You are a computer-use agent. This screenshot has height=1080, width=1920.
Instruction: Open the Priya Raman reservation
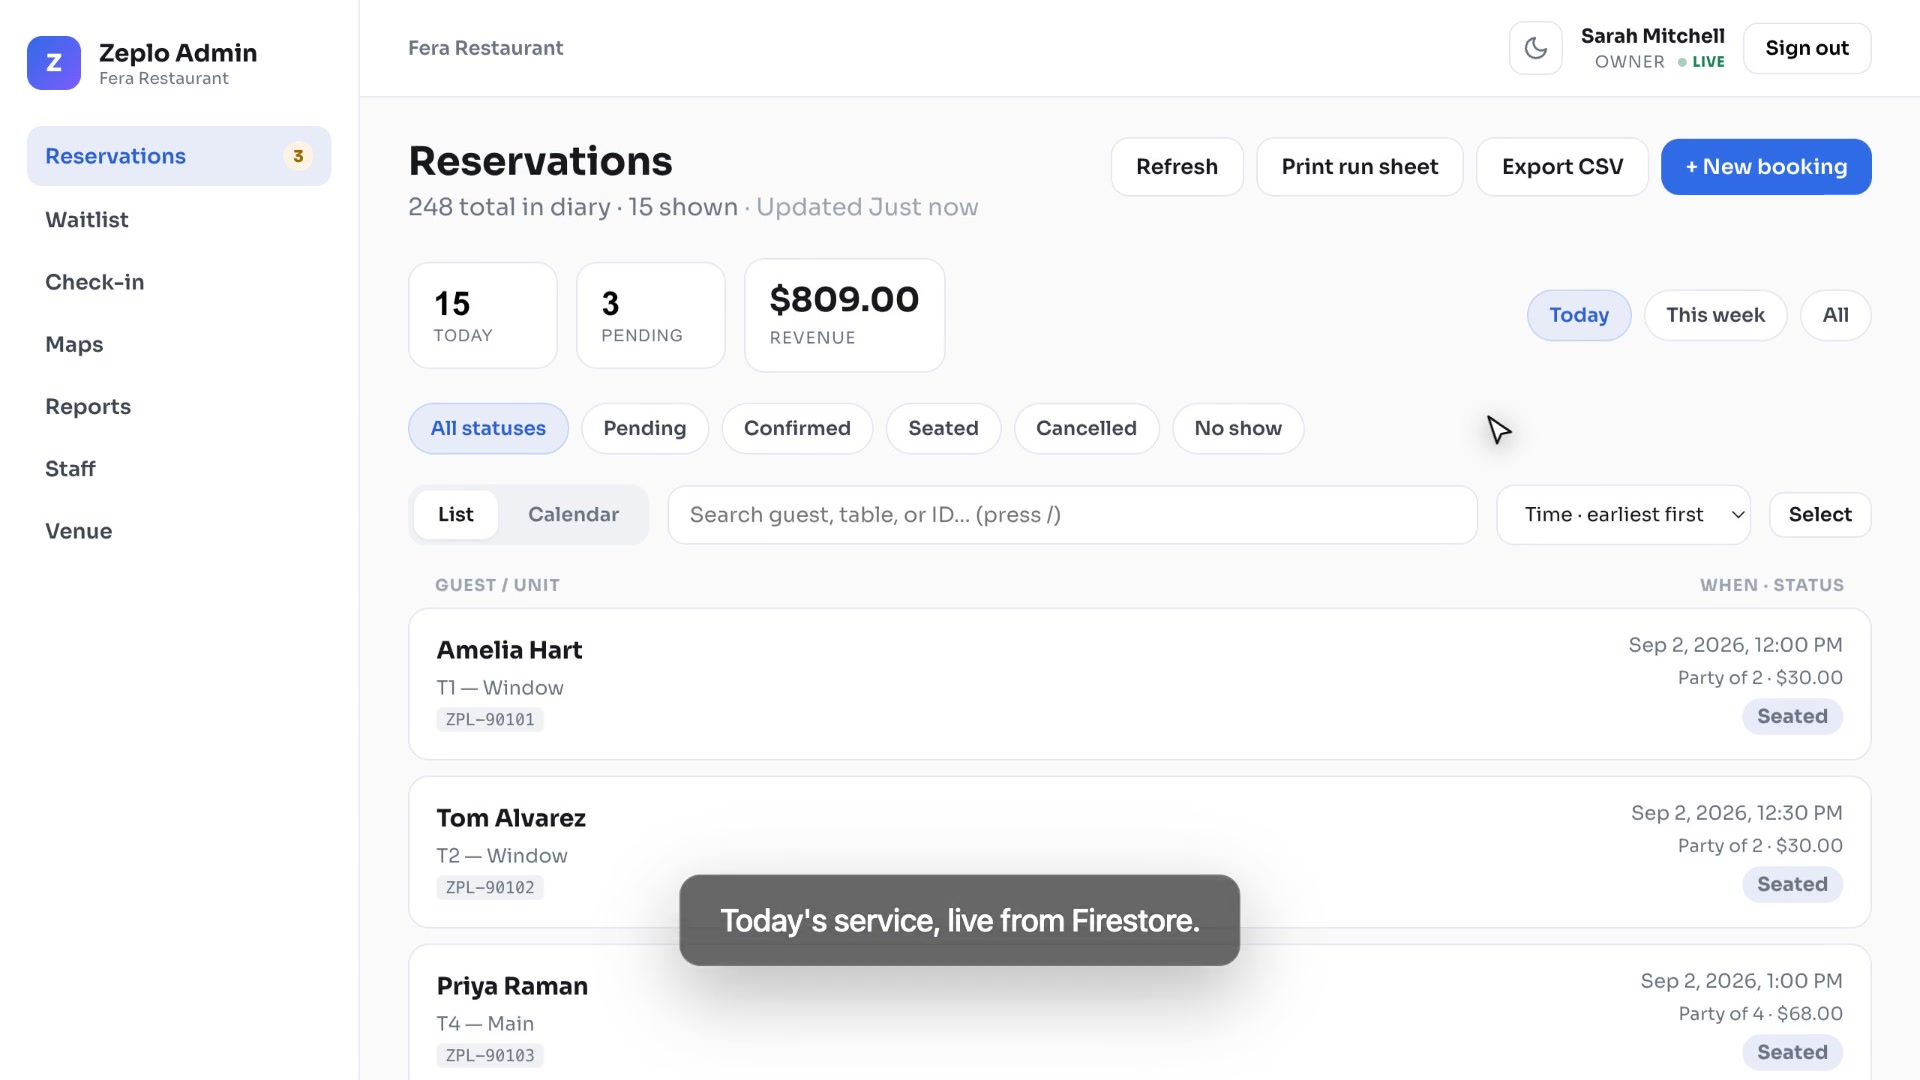[1139, 1012]
